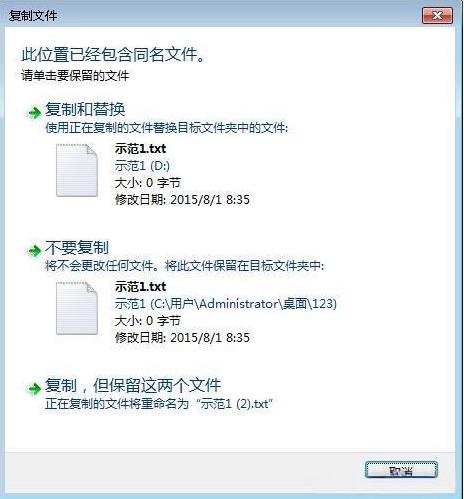Click the C:\用户\Administrator\桌面\123 path text
The height and width of the screenshot is (499, 464).
coord(244,304)
